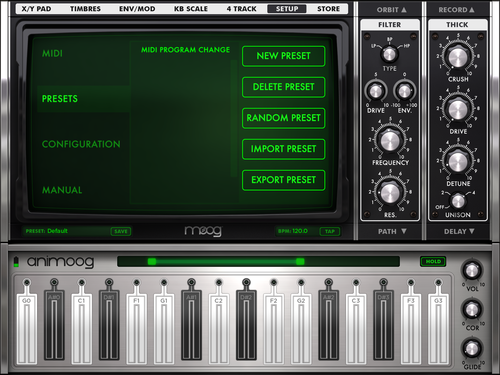Play the G0 key
Image resolution: width=500 pixels, height=375 pixels.
tap(27, 328)
